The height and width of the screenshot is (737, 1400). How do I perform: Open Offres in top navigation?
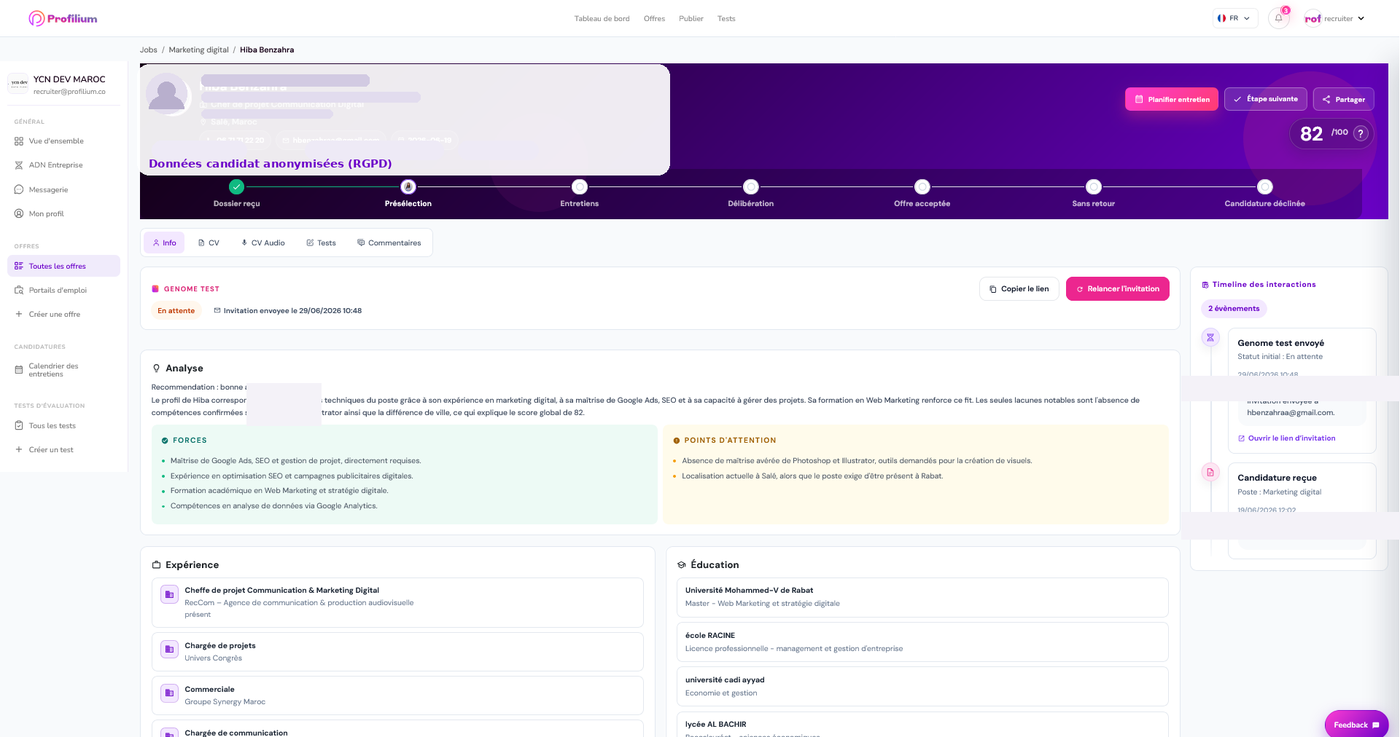[654, 18]
